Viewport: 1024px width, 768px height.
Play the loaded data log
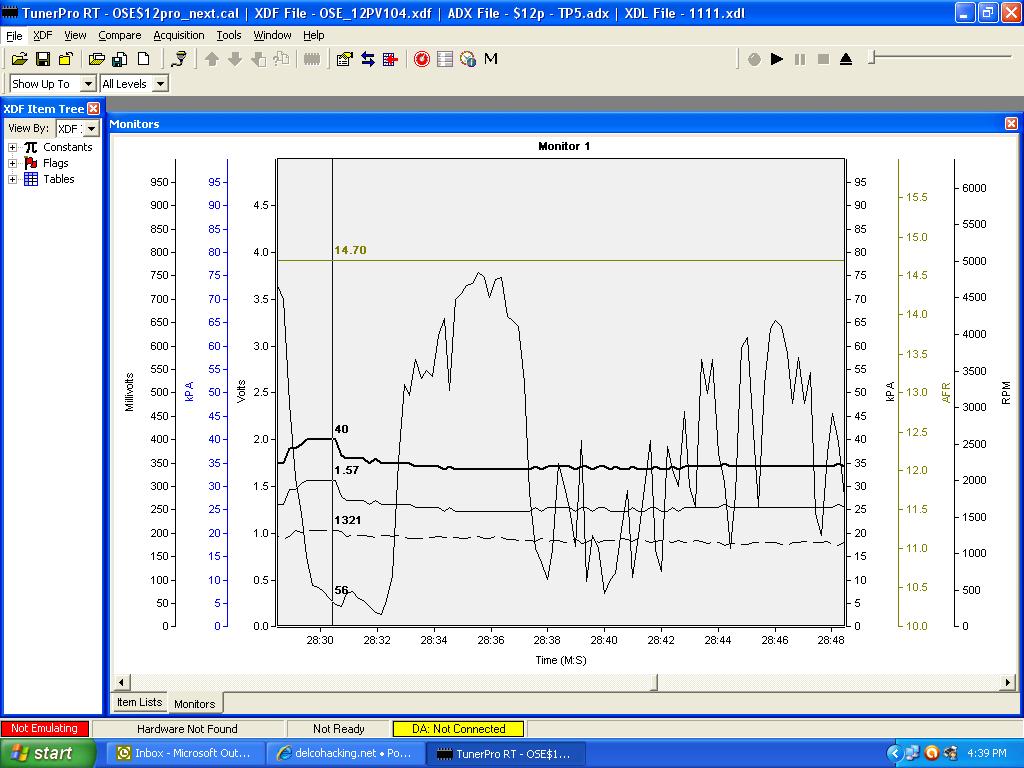pos(776,59)
